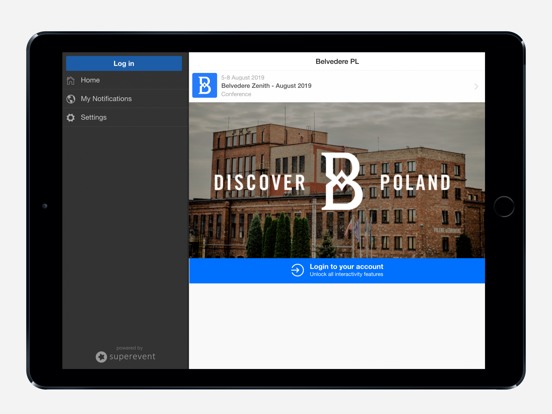Click the login arrow circle icon

[297, 270]
